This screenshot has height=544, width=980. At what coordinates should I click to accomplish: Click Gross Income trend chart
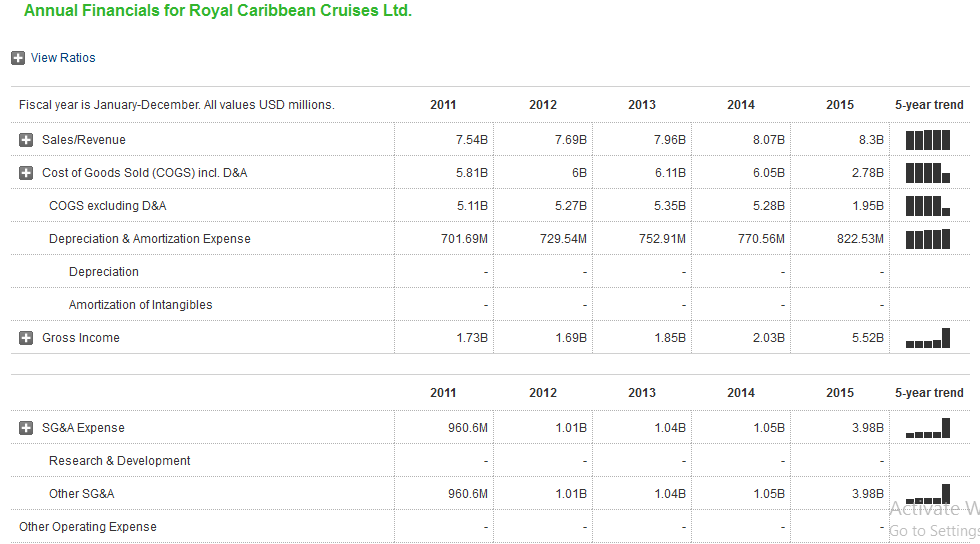coord(927,339)
